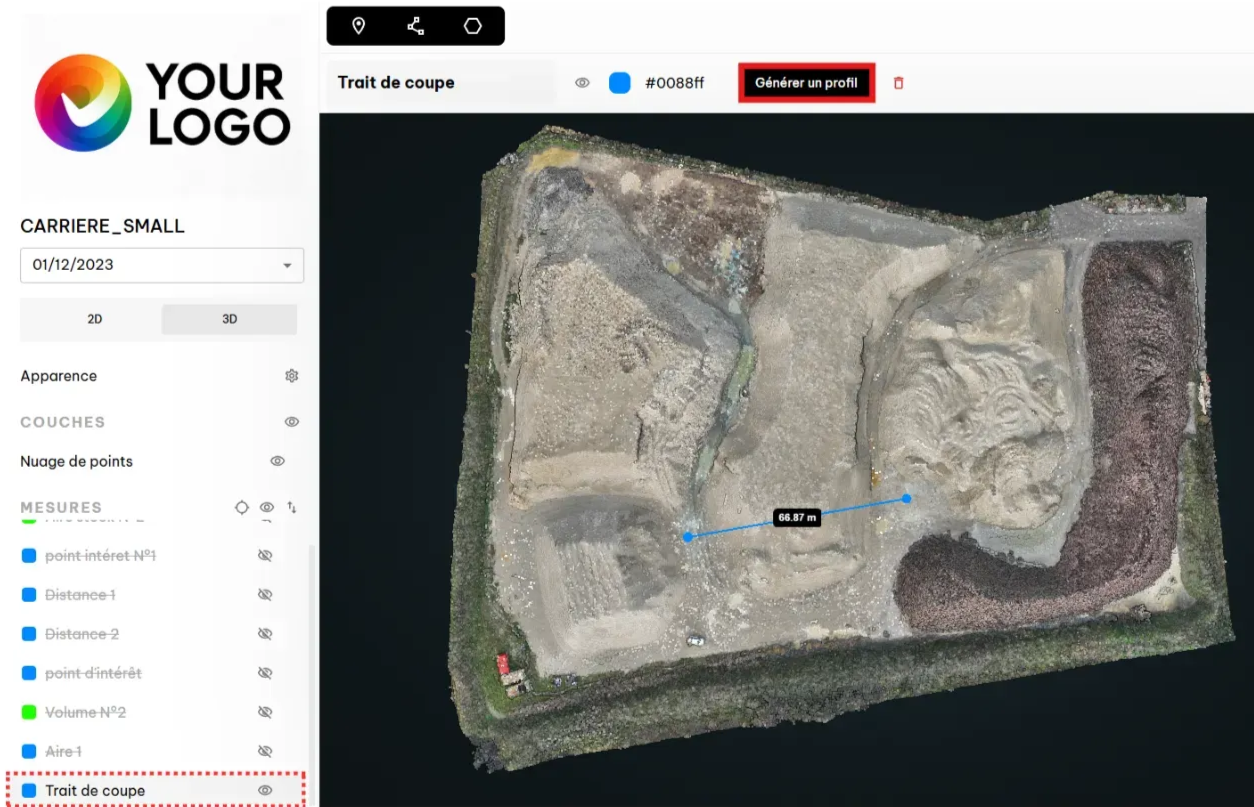Select Aire 1 in the measures list
The height and width of the screenshot is (807, 1254).
click(x=63, y=751)
